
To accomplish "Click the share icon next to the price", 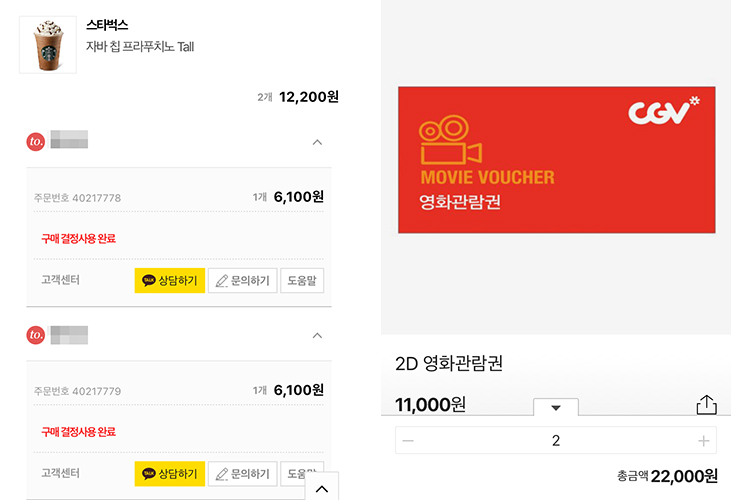I will [706, 404].
